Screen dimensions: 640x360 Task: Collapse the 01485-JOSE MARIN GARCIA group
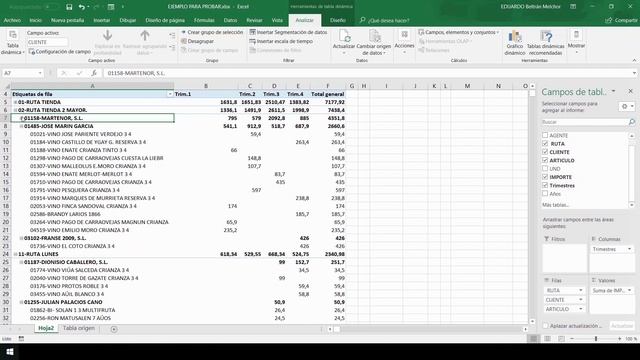tap(21, 126)
